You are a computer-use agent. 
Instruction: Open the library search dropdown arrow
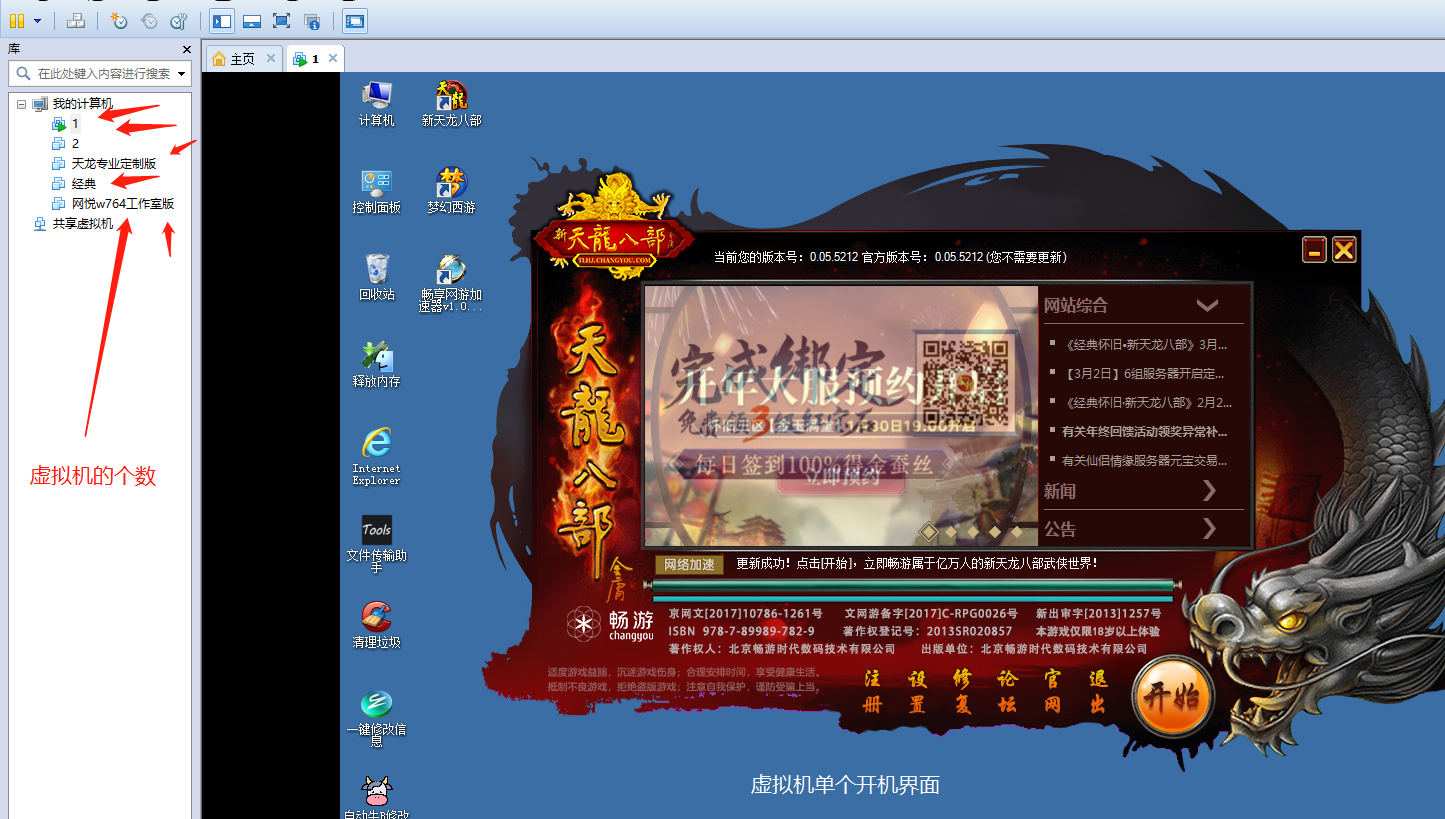182,73
